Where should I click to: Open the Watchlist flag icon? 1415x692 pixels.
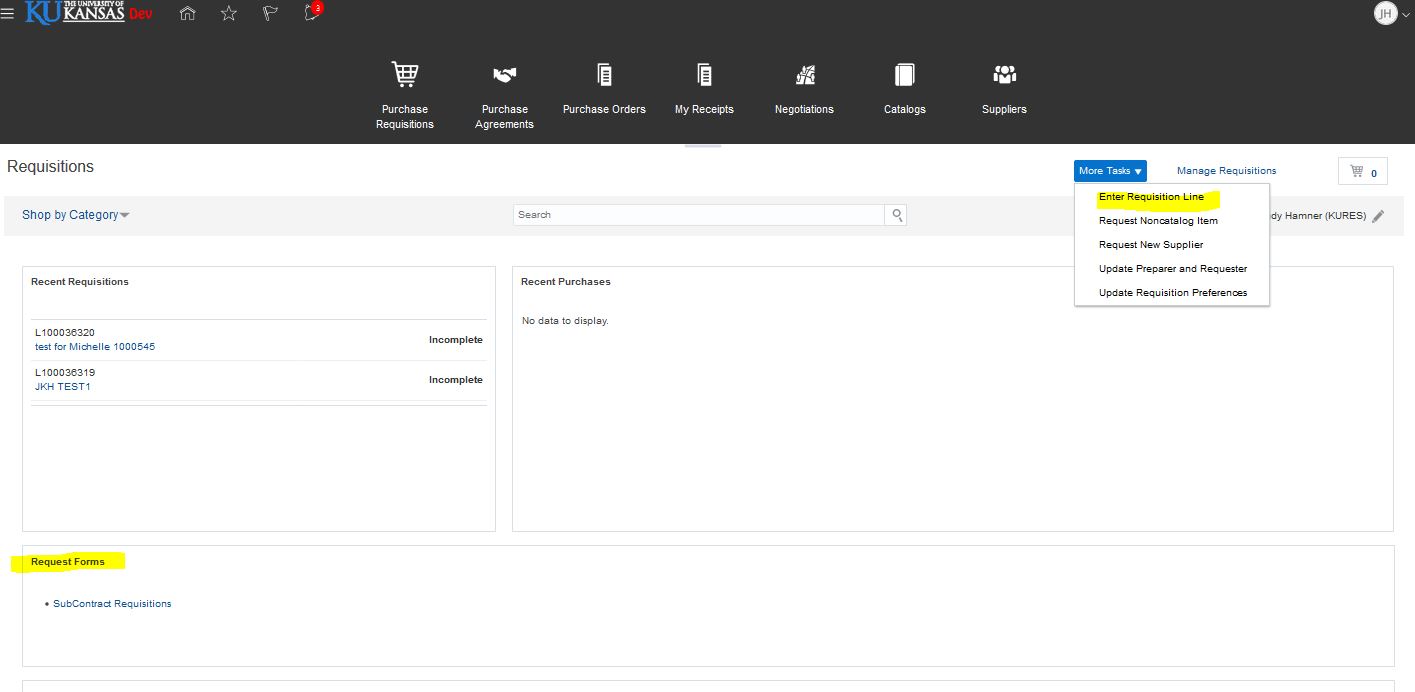coord(270,13)
